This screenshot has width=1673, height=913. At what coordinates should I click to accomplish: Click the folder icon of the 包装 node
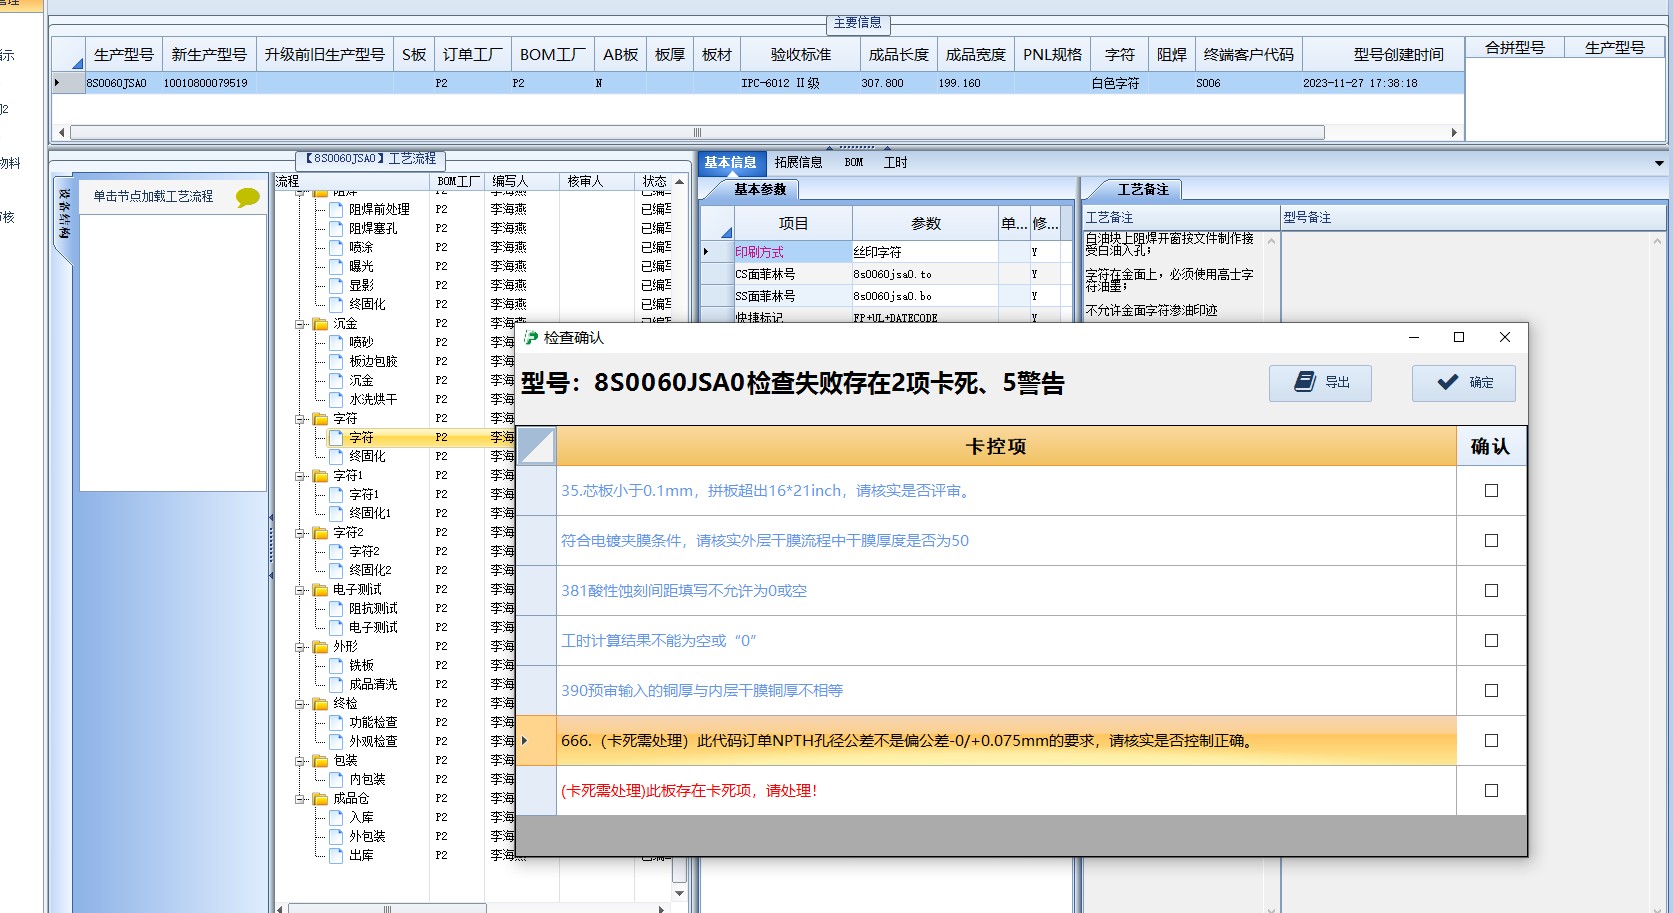point(320,761)
